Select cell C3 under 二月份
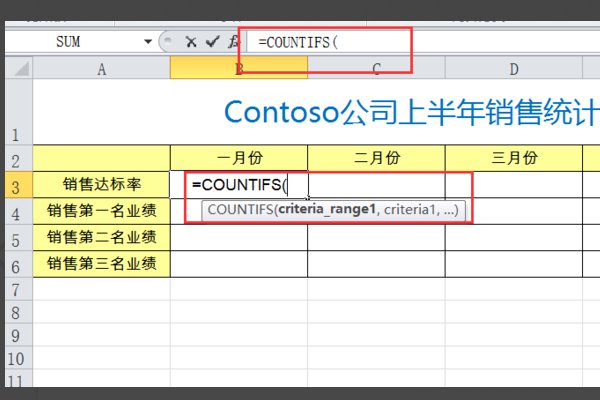 point(376,185)
